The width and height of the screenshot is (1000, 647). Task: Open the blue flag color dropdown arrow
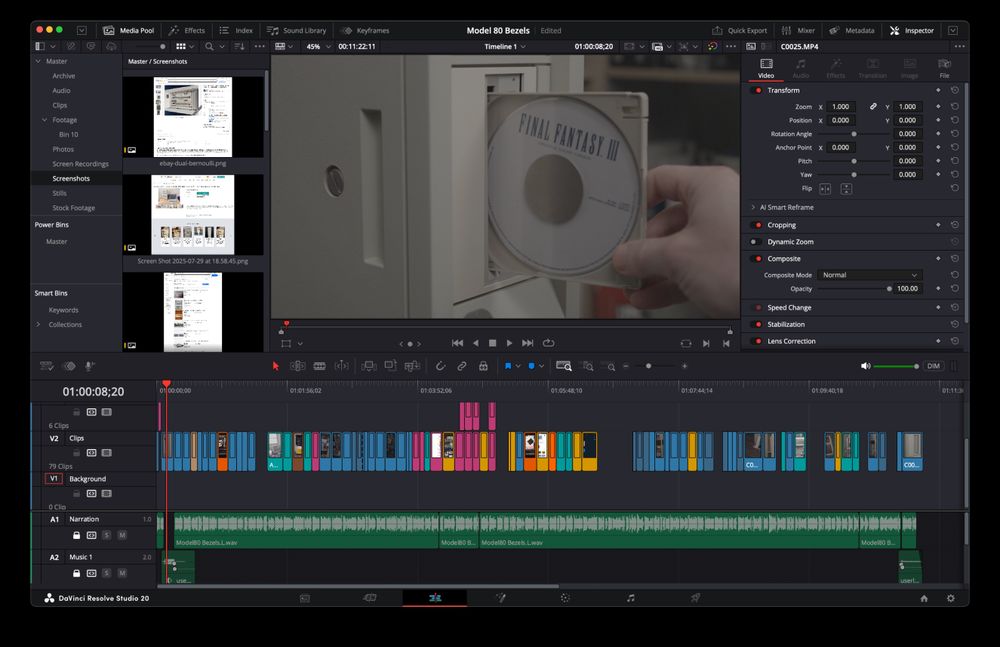[518, 366]
